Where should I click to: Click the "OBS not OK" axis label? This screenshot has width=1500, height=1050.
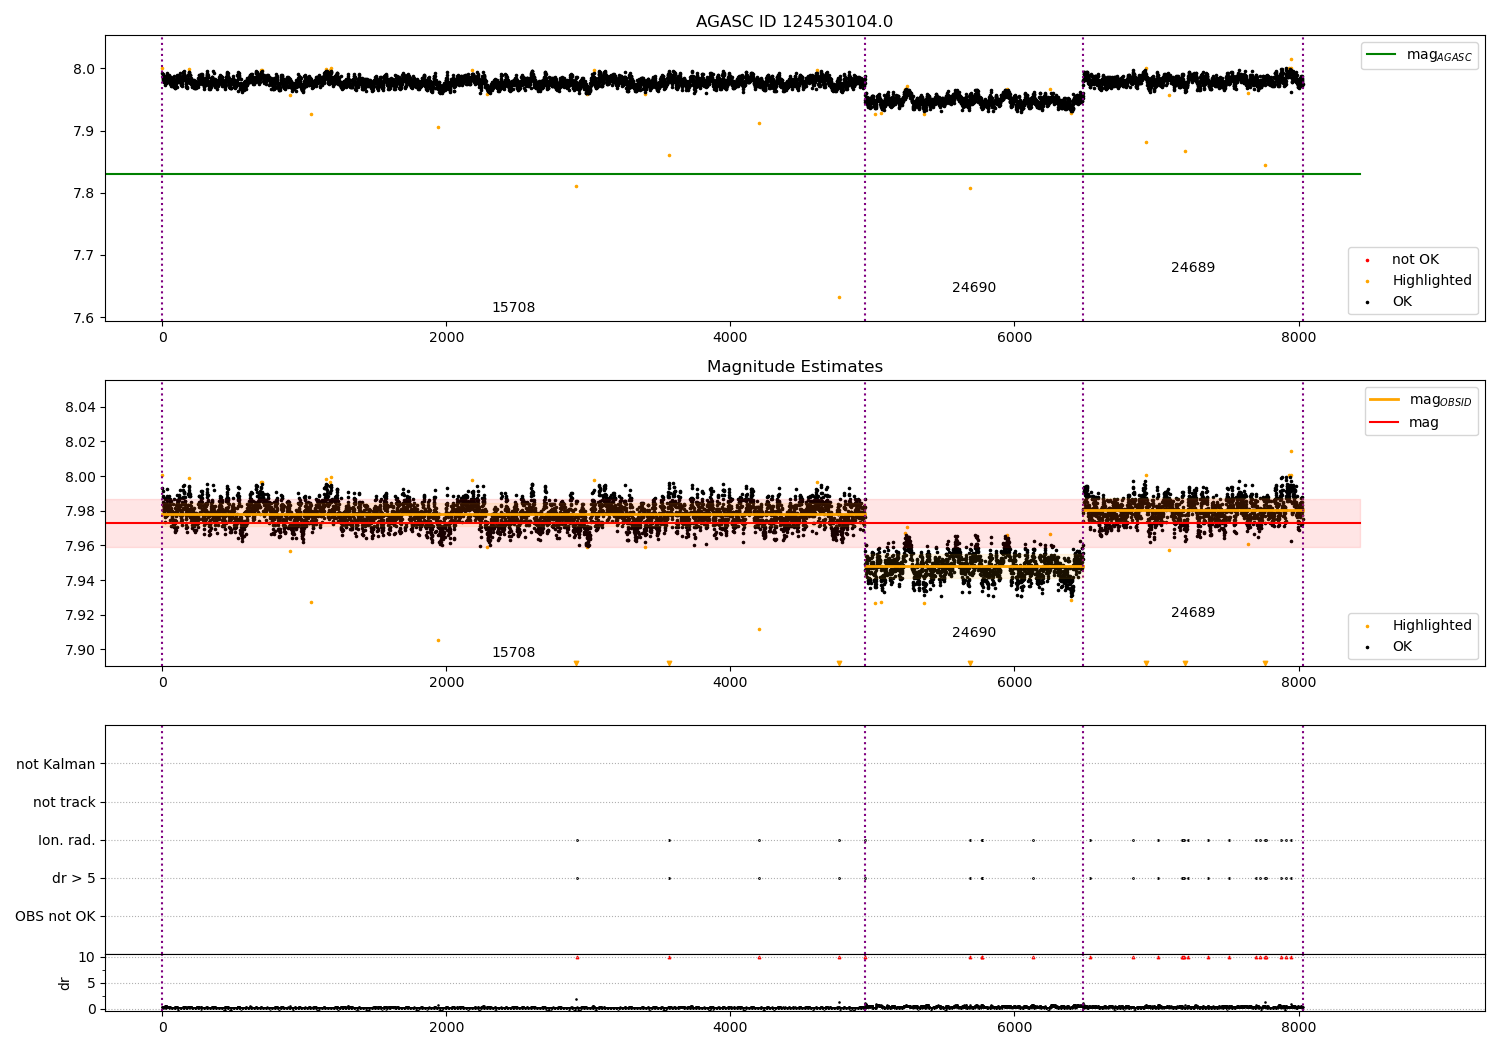point(55,917)
